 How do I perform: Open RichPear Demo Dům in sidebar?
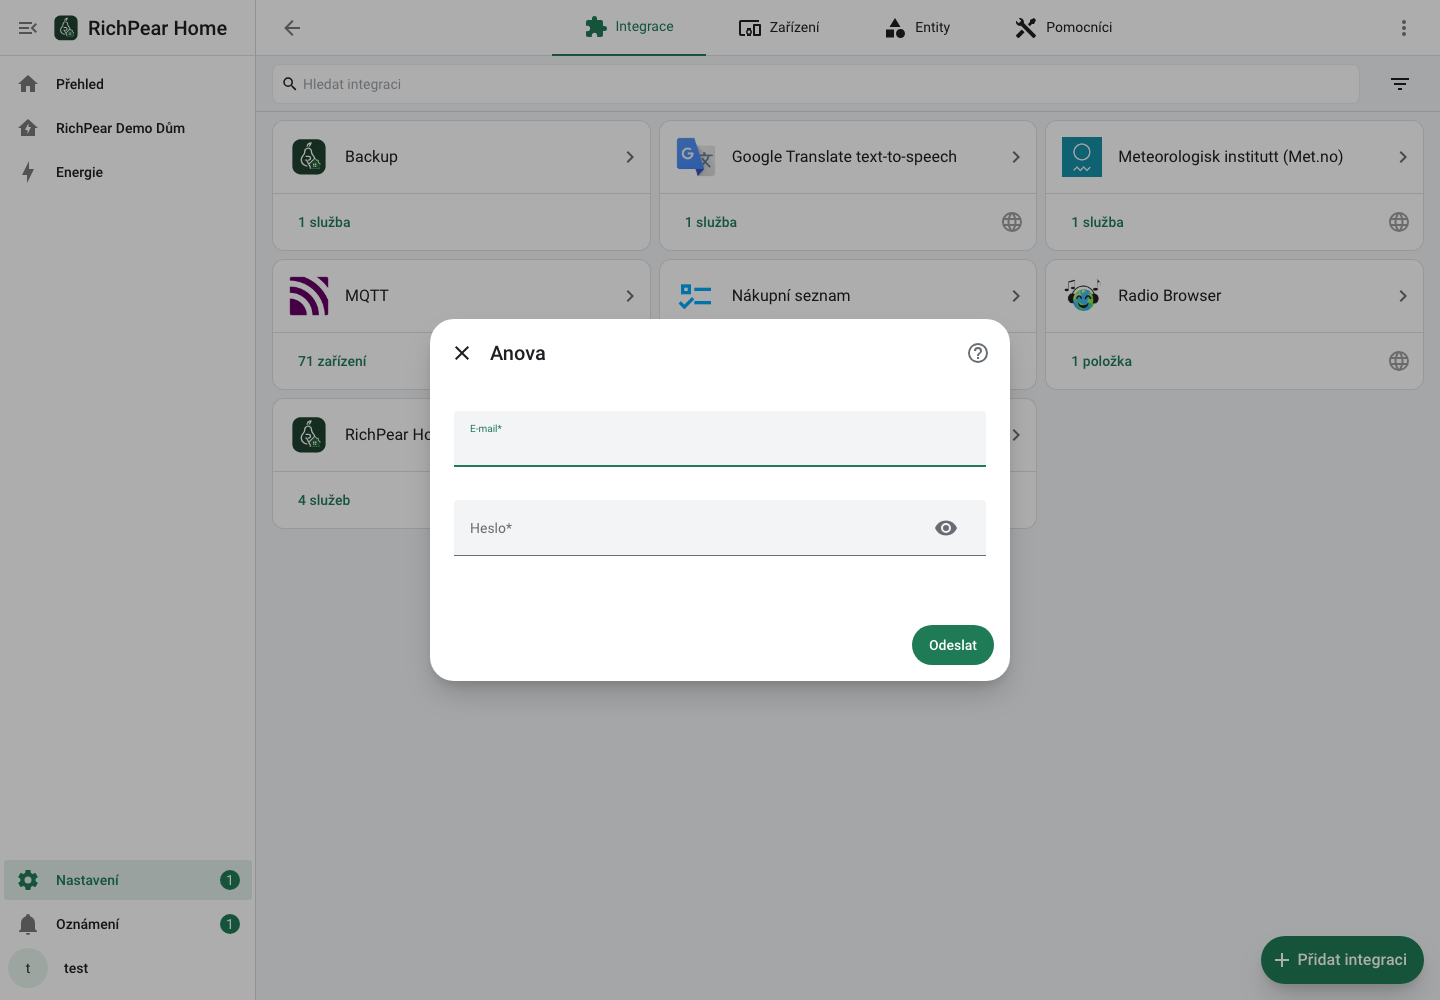pyautogui.click(x=128, y=128)
